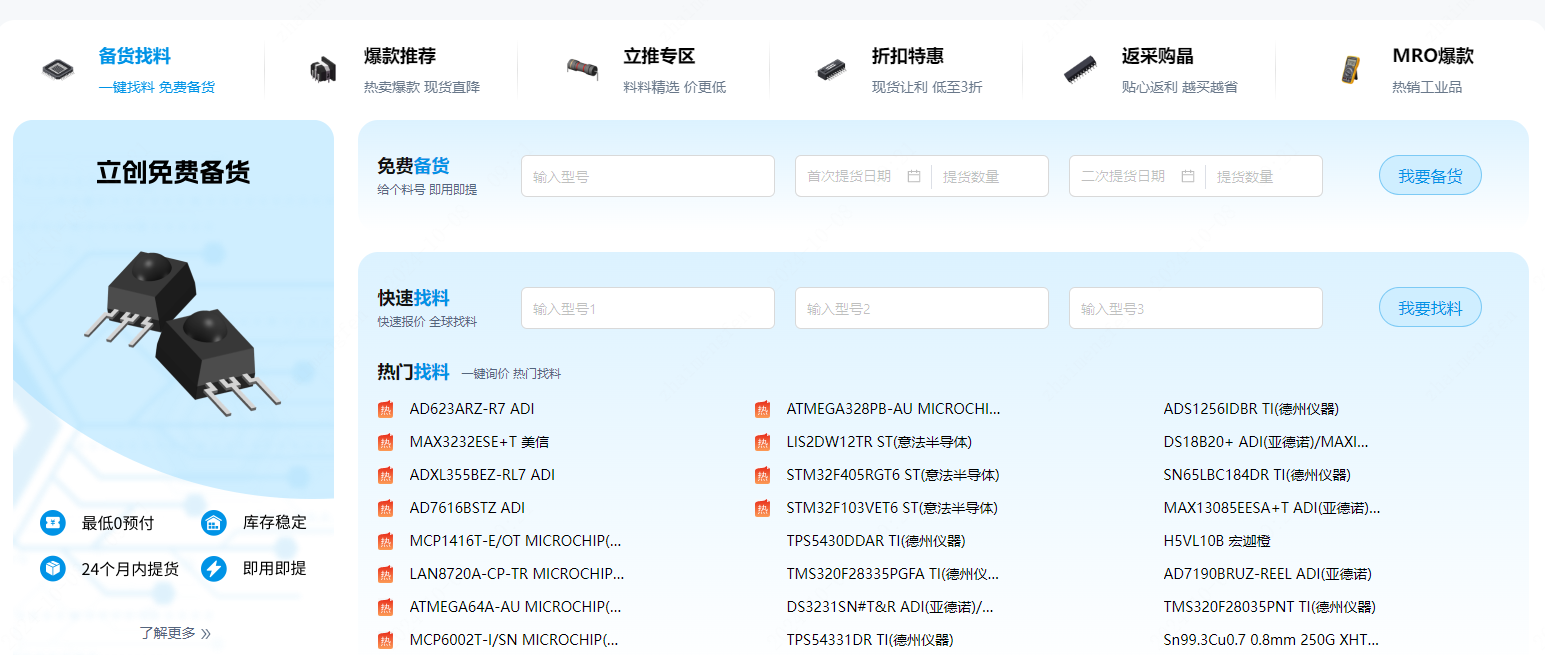Select STM32F103VET6 ST part name
The image size is (1545, 655).
tap(892, 508)
